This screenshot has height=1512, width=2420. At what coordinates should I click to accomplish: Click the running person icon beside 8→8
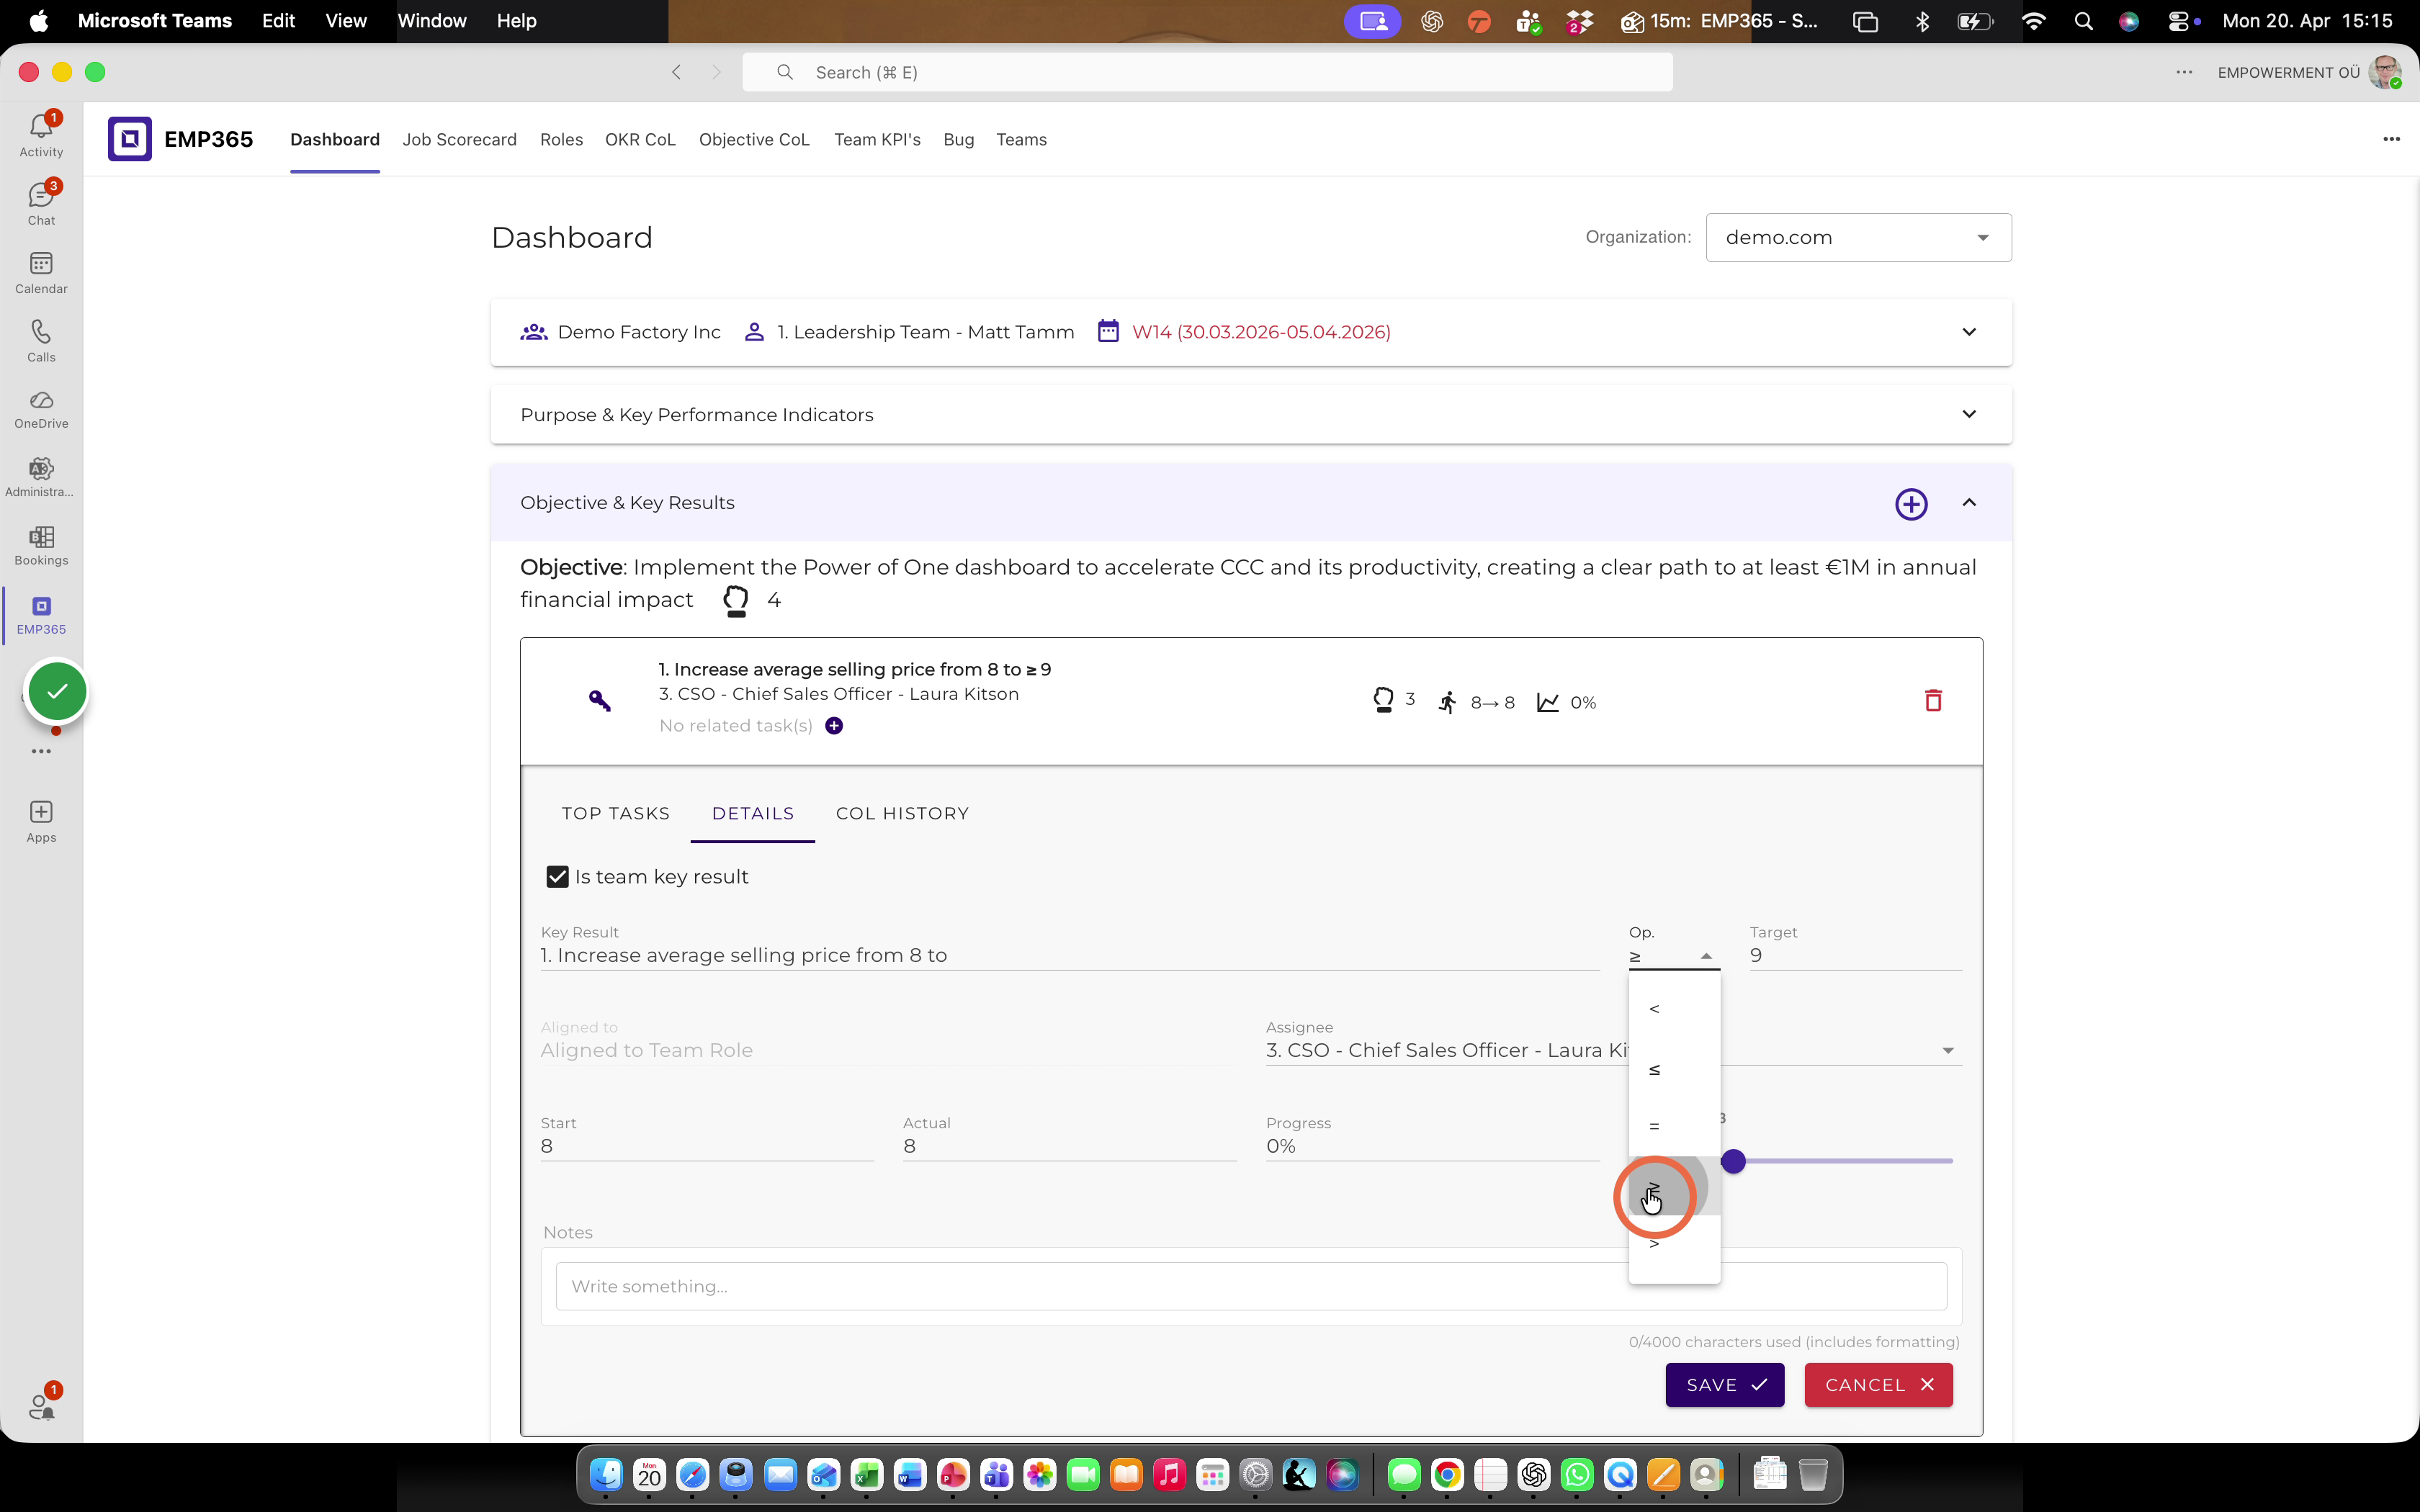coord(1447,702)
